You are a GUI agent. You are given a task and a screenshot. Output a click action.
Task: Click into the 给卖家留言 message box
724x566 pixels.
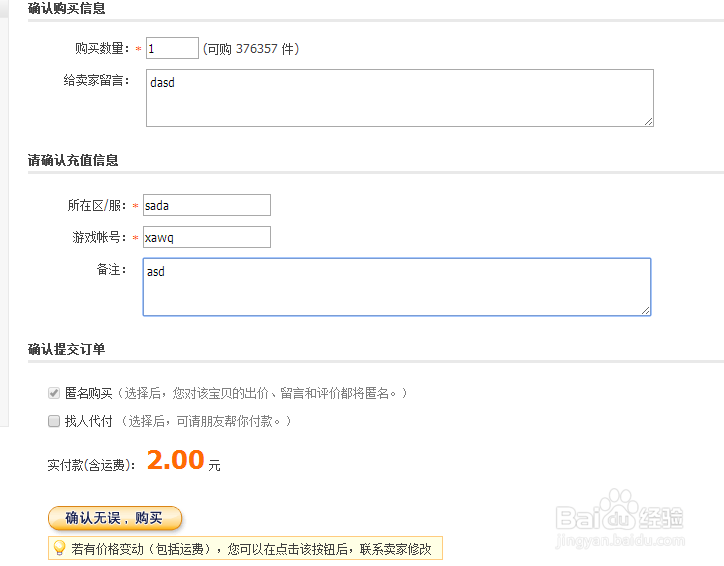point(399,97)
